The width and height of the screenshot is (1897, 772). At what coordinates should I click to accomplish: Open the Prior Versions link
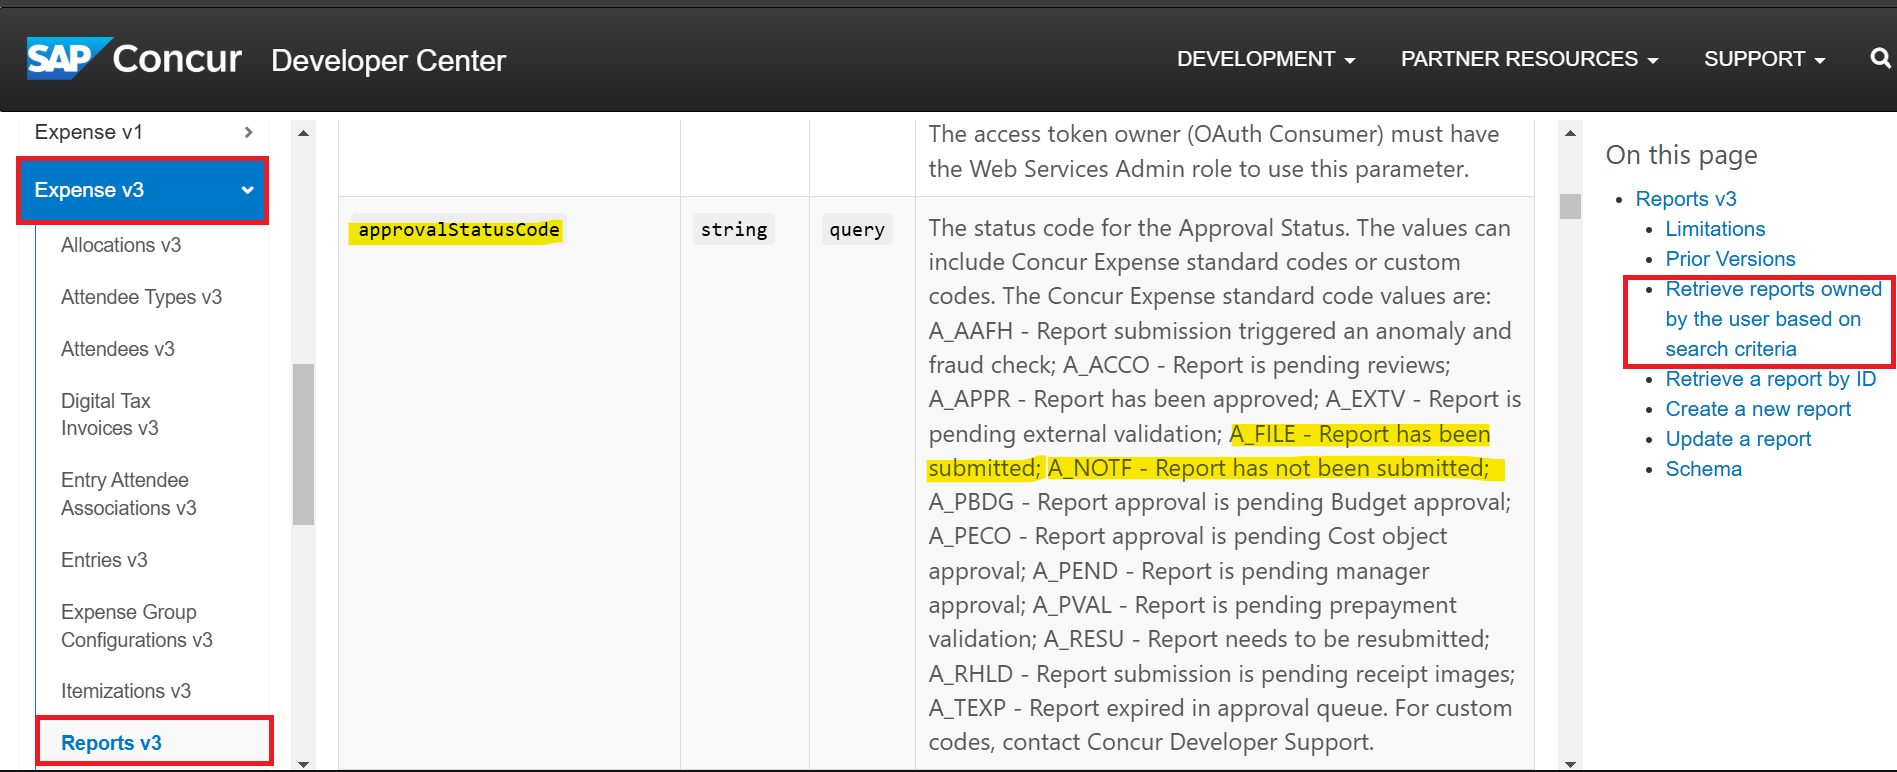pyautogui.click(x=1729, y=259)
